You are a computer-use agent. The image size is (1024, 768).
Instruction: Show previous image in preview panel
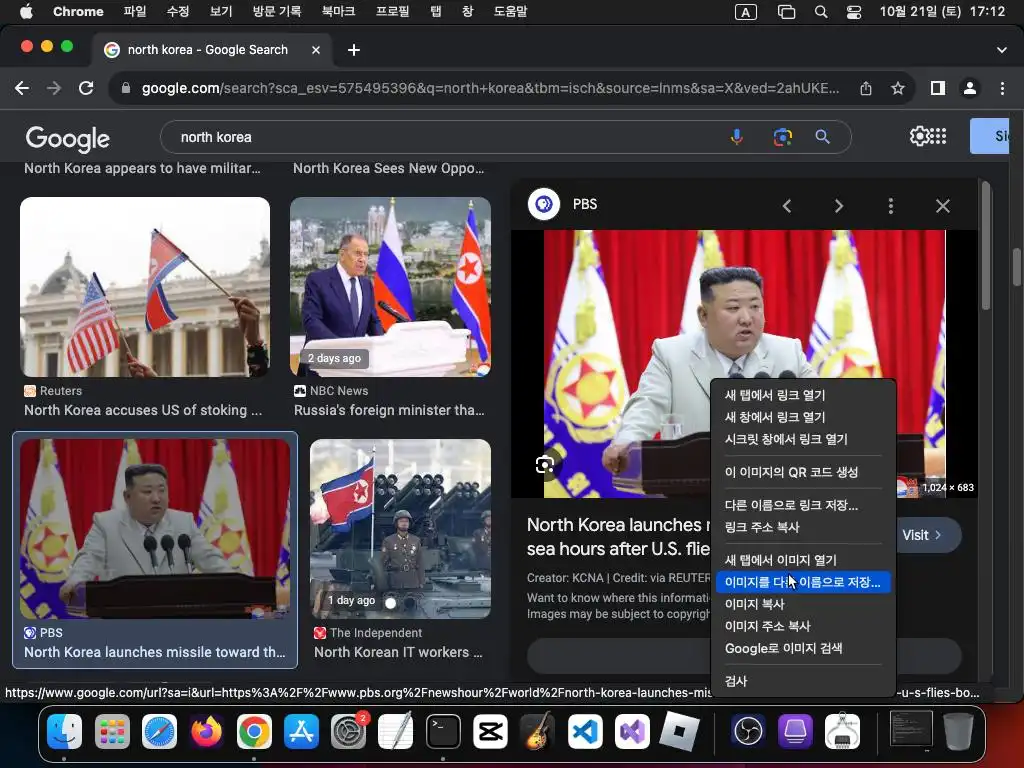pyautogui.click(x=787, y=206)
